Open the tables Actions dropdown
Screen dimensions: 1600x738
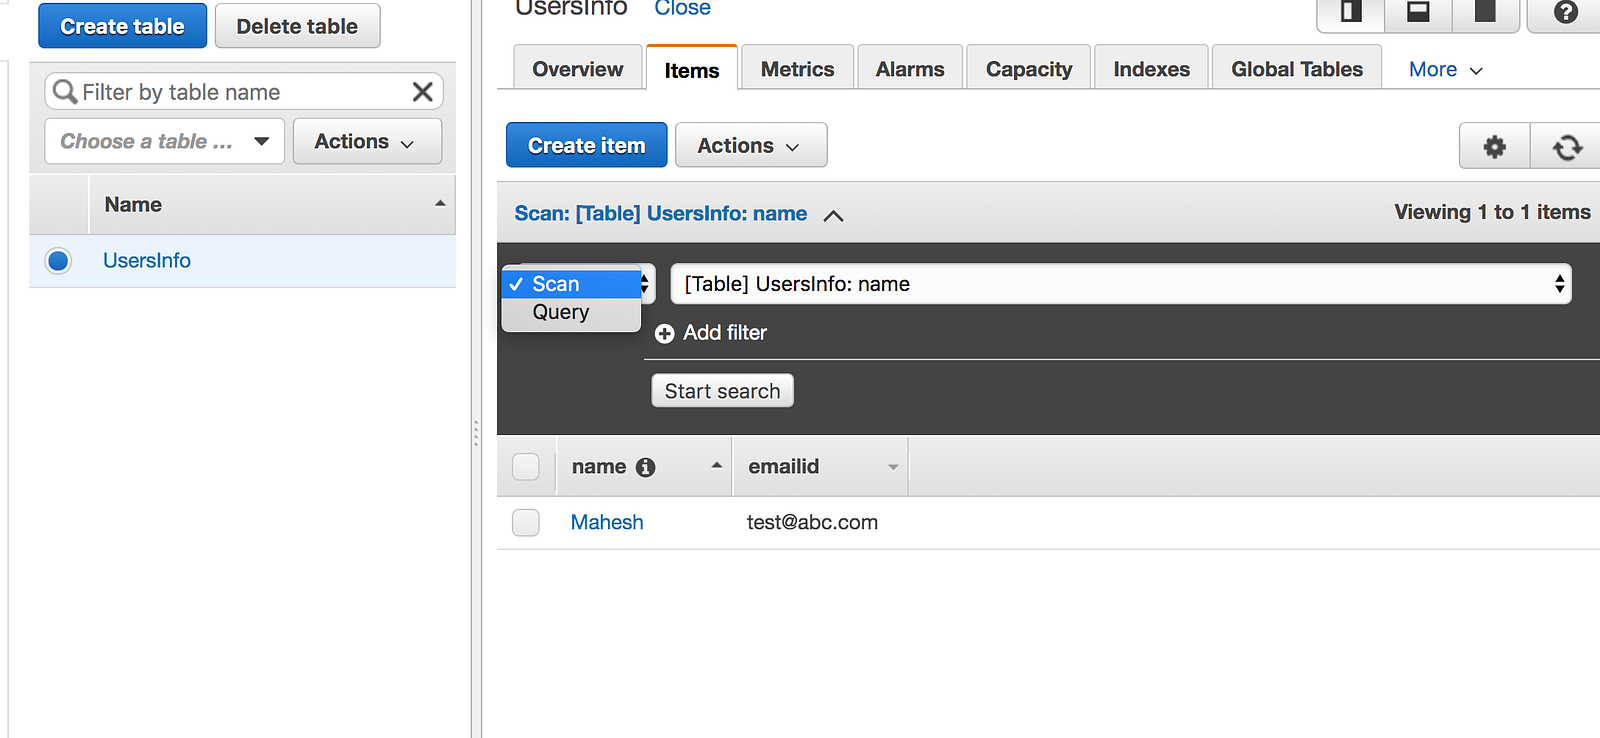[x=367, y=141]
